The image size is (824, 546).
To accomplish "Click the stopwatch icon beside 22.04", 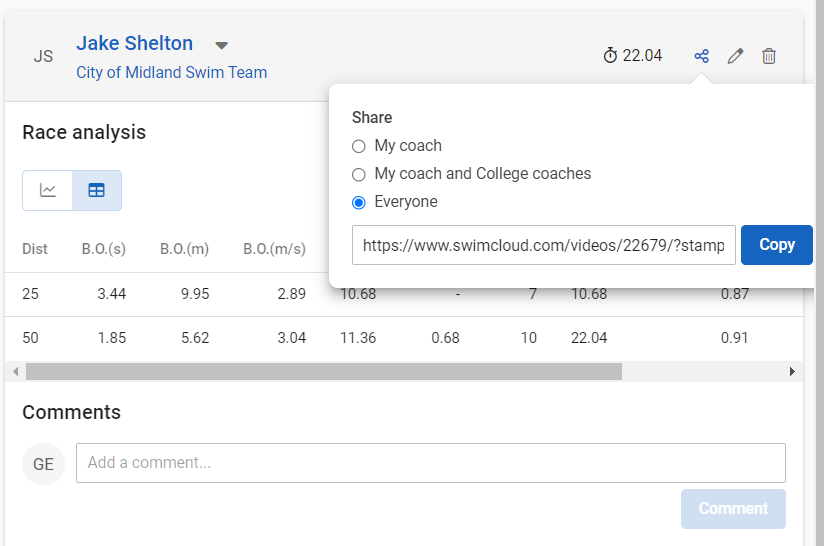I will [x=610, y=55].
